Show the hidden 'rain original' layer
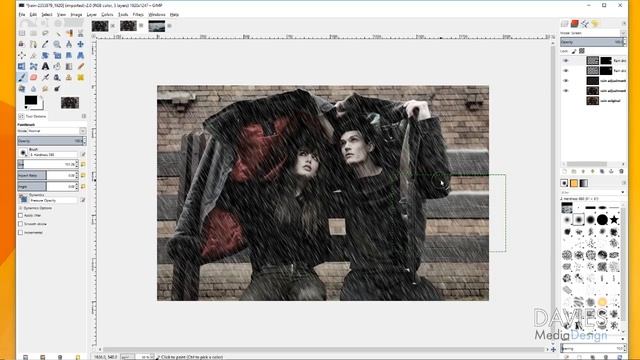The image size is (640, 360). click(566, 100)
